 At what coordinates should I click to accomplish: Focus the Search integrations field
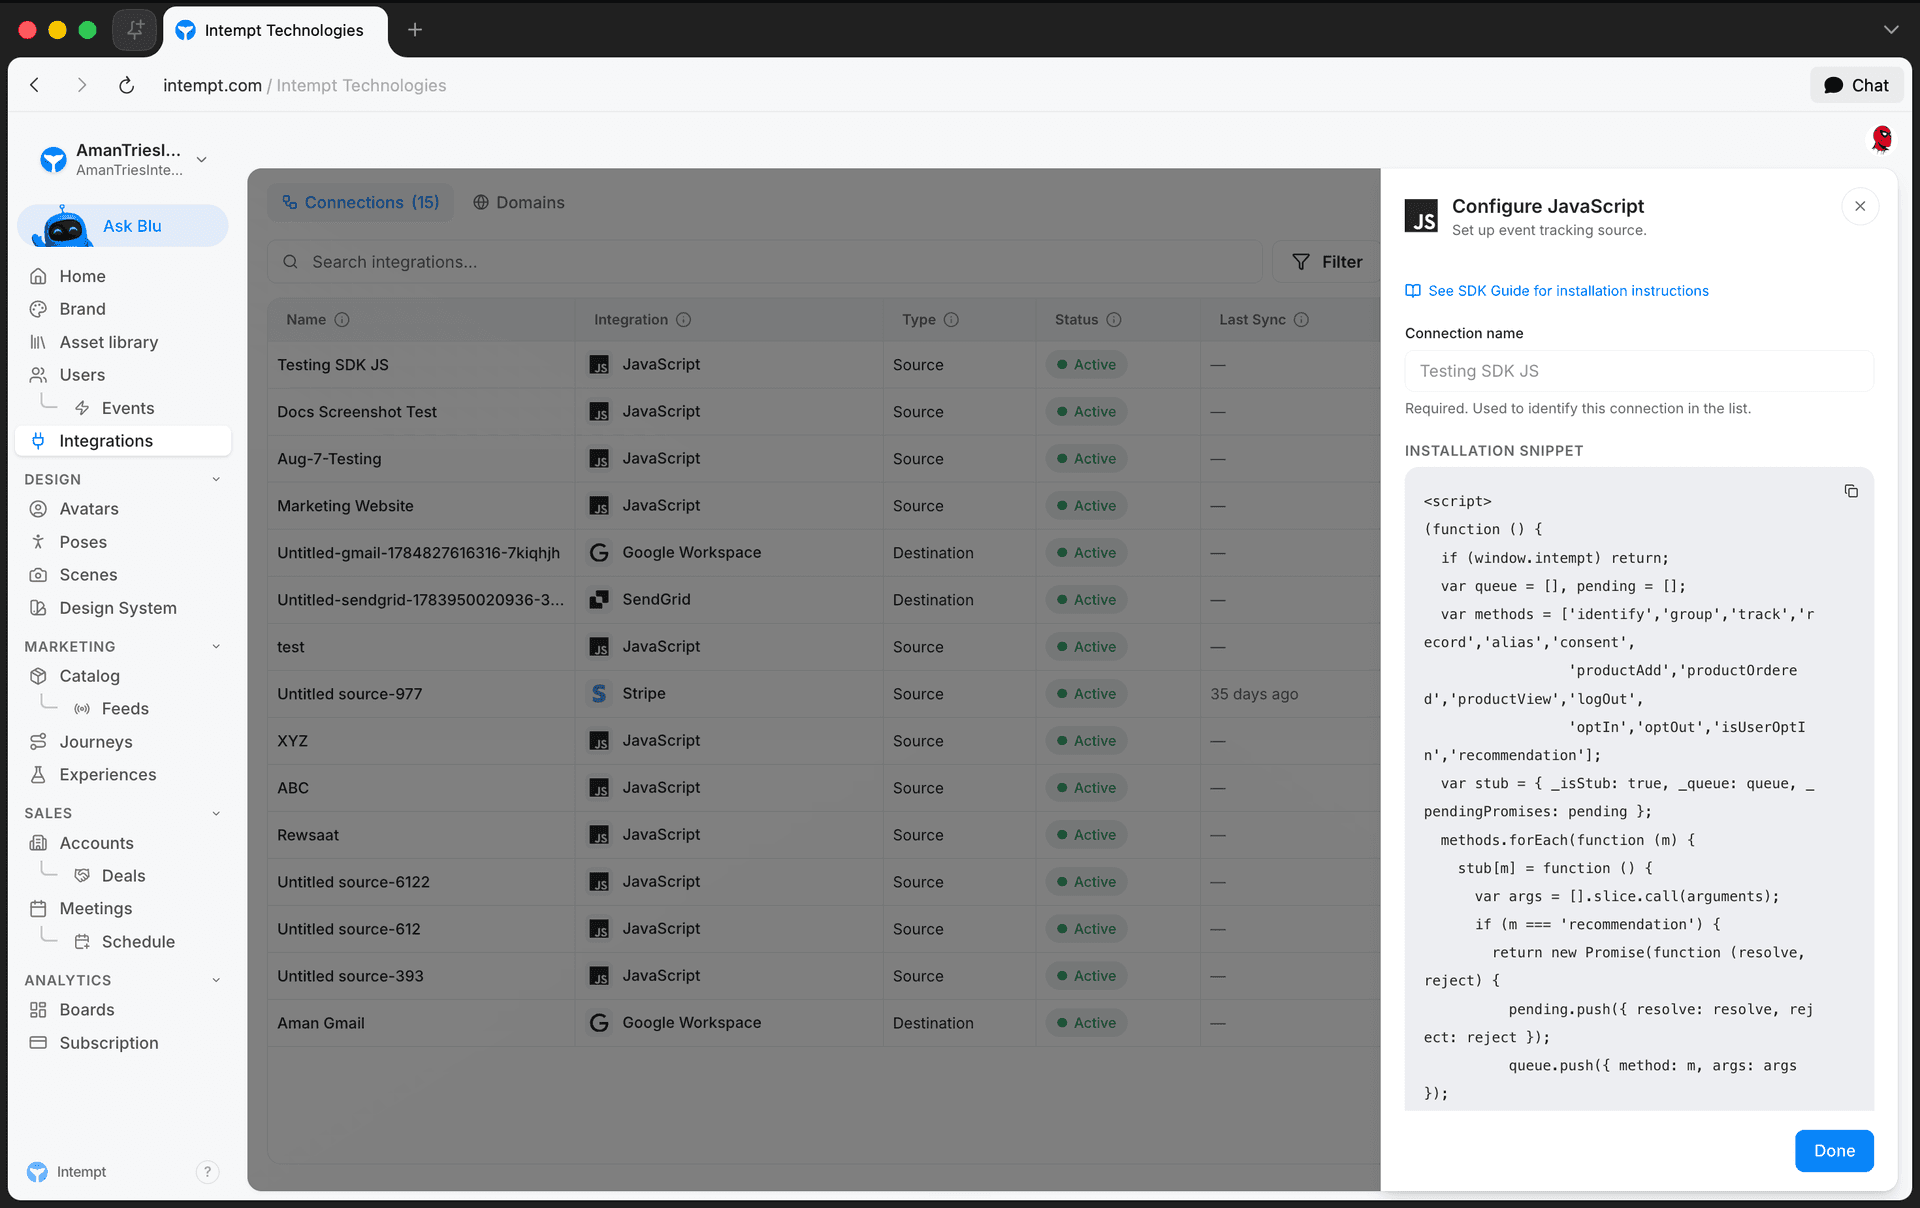pyautogui.click(x=765, y=262)
